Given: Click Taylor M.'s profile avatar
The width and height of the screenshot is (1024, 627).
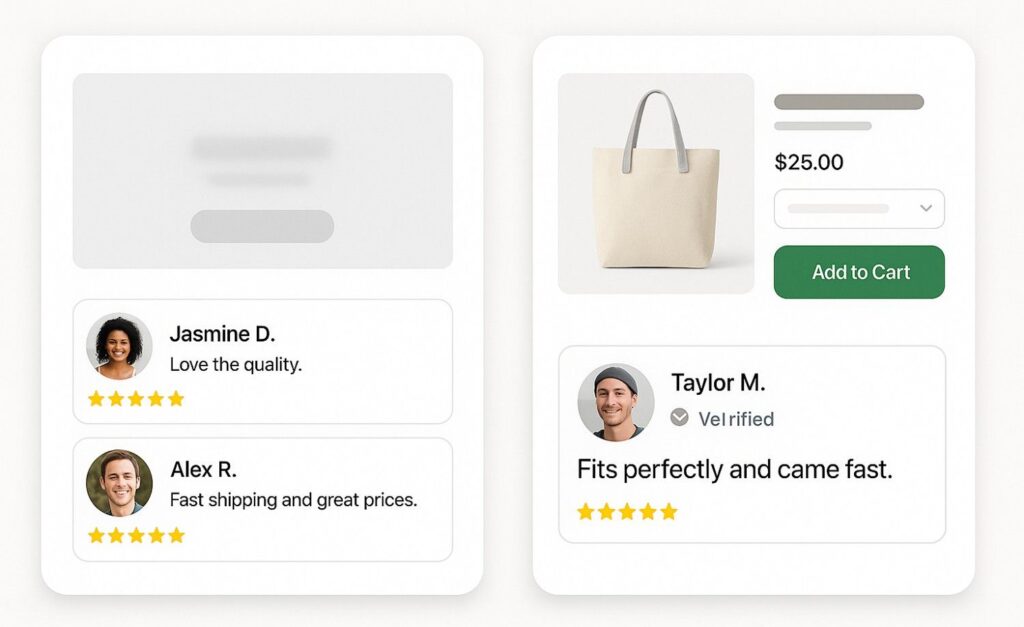Looking at the screenshot, I should [x=615, y=402].
